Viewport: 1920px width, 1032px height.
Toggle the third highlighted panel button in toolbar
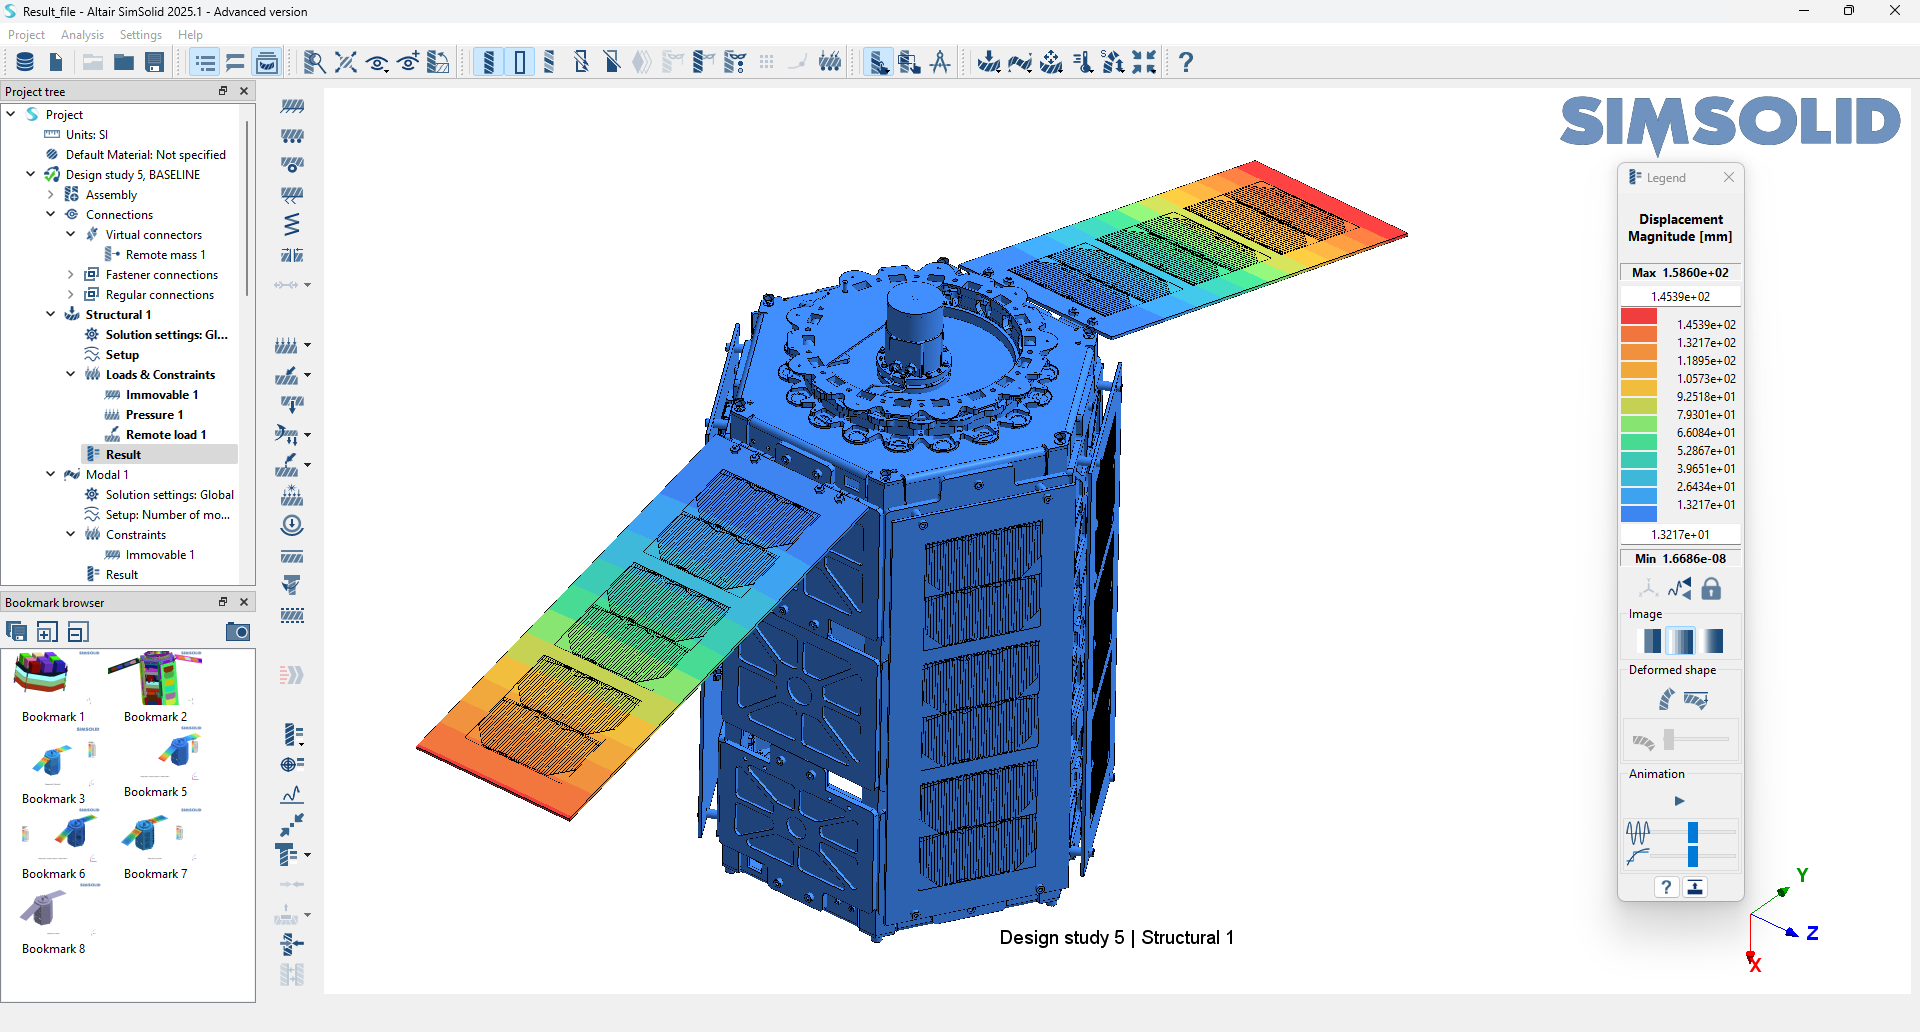pyautogui.click(x=267, y=62)
